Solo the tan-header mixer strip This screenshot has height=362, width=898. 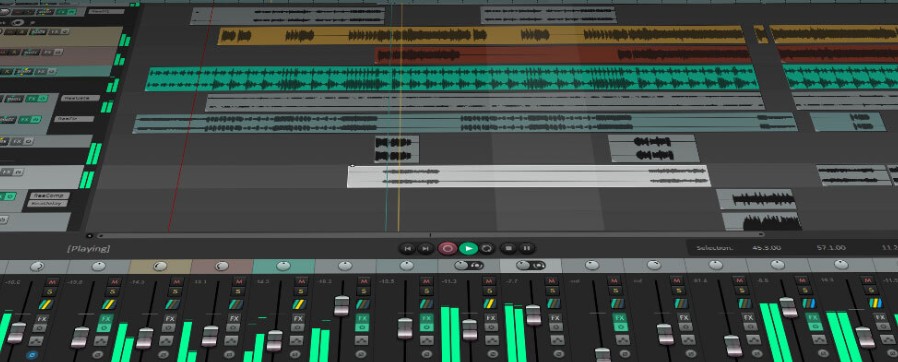(x=176, y=293)
